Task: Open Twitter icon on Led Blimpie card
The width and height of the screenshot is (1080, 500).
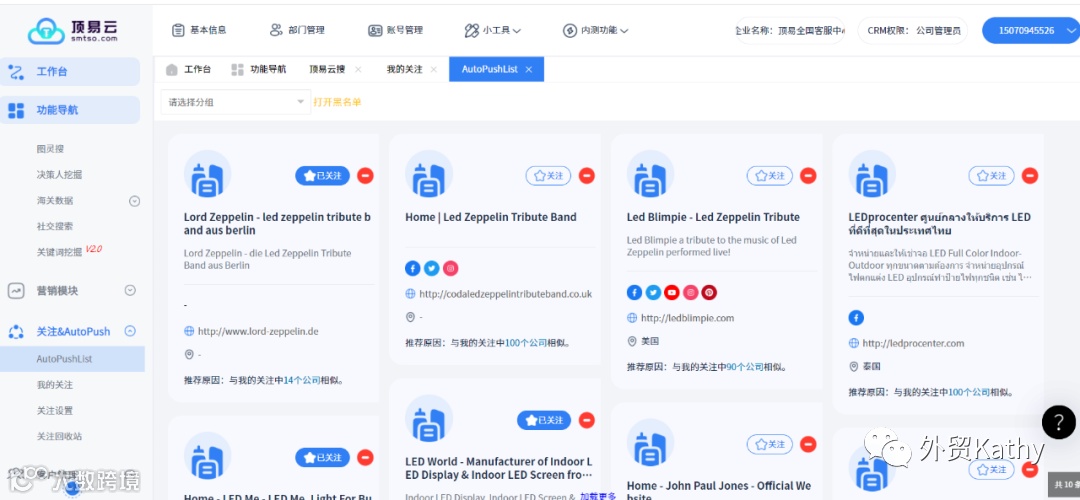Action: click(x=653, y=292)
